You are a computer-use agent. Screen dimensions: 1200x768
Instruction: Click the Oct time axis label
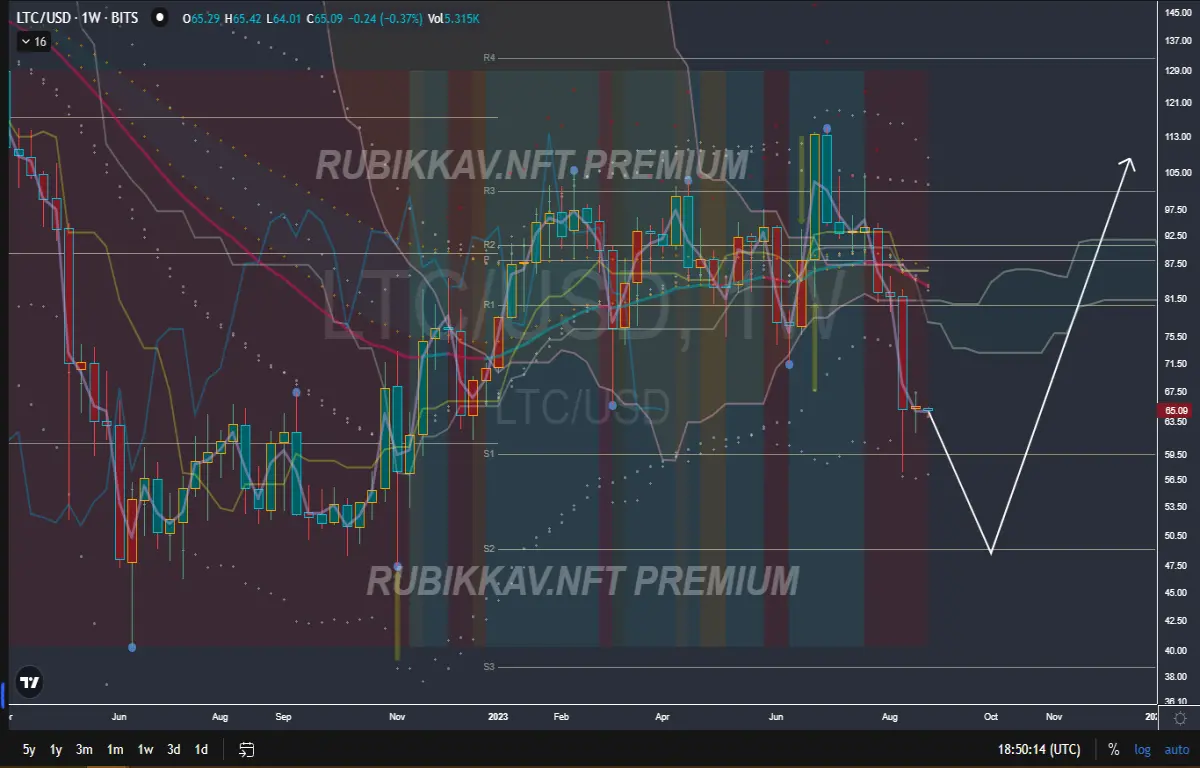(991, 717)
